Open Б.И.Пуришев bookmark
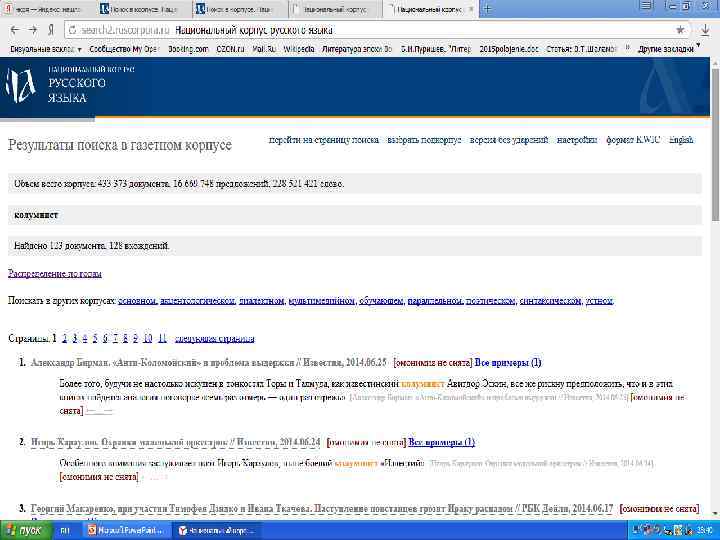Image resolution: width=720 pixels, height=540 pixels. (436, 49)
